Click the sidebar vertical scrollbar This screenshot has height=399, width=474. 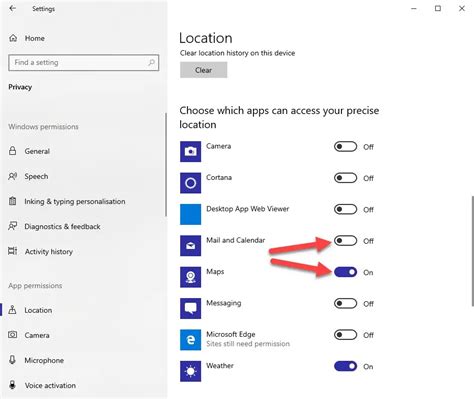(166, 165)
